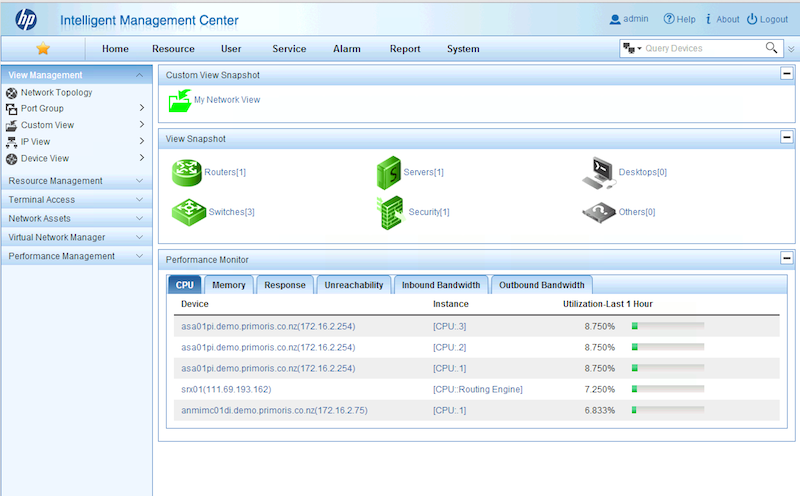
Task: Open the System menu
Action: pos(463,49)
